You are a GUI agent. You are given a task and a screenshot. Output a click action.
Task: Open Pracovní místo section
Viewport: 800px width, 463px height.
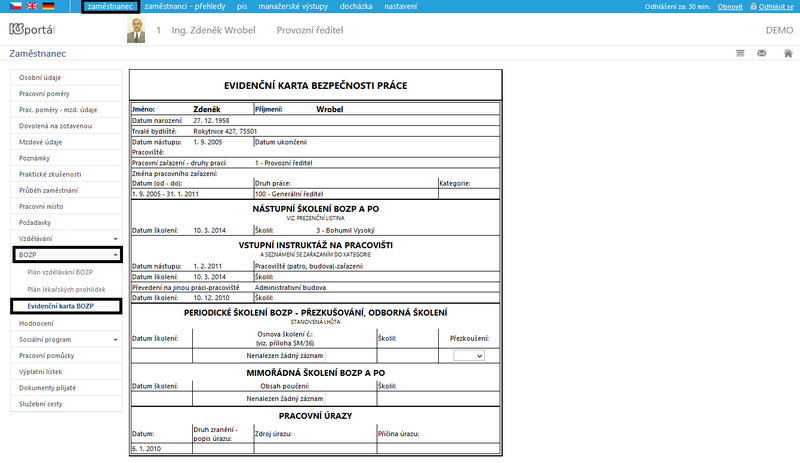[x=66, y=206]
